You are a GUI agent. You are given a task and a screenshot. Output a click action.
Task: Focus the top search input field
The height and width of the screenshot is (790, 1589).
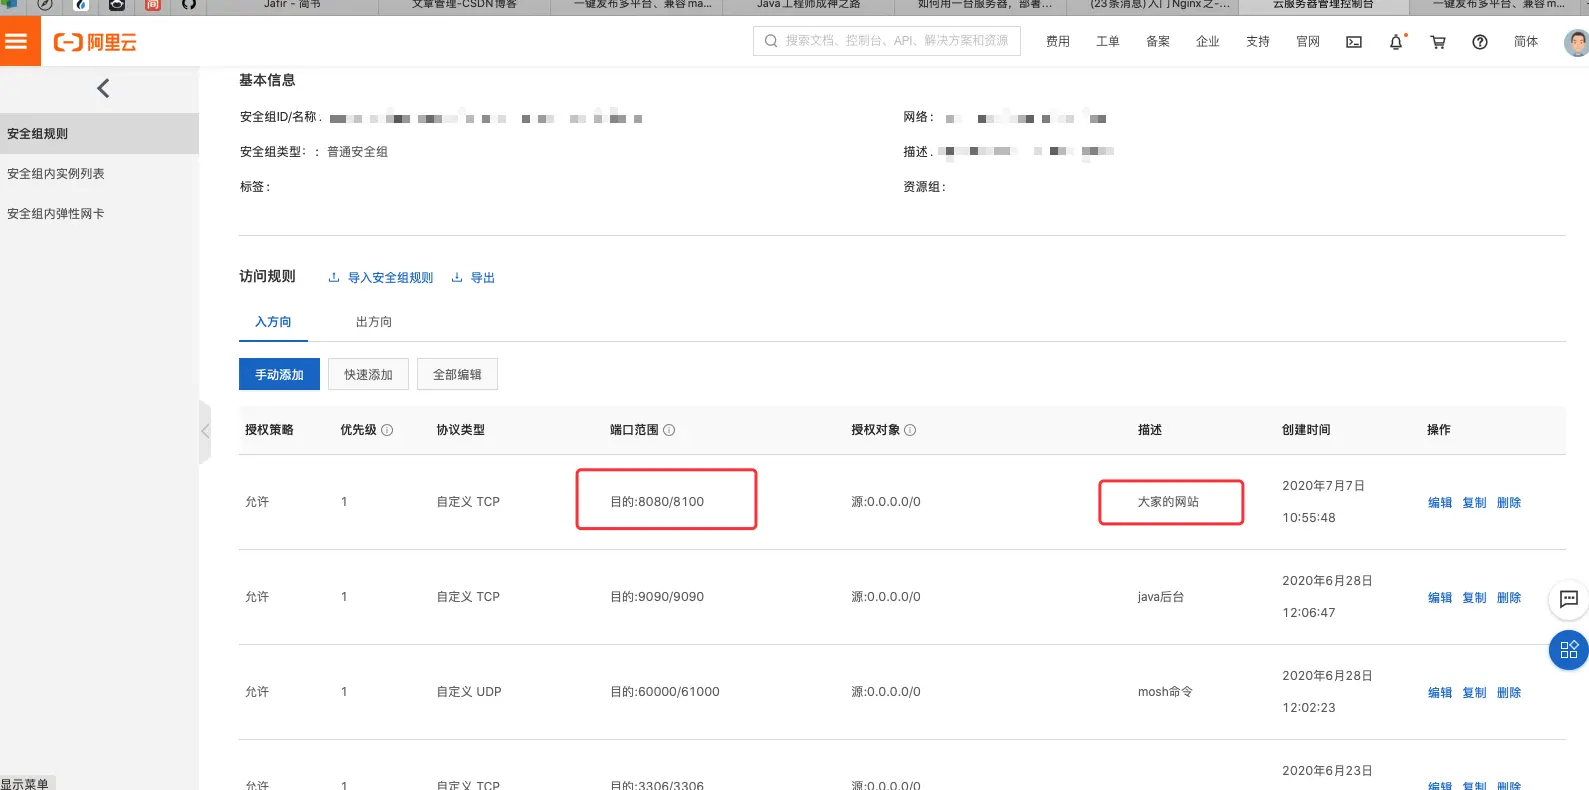pyautogui.click(x=887, y=41)
